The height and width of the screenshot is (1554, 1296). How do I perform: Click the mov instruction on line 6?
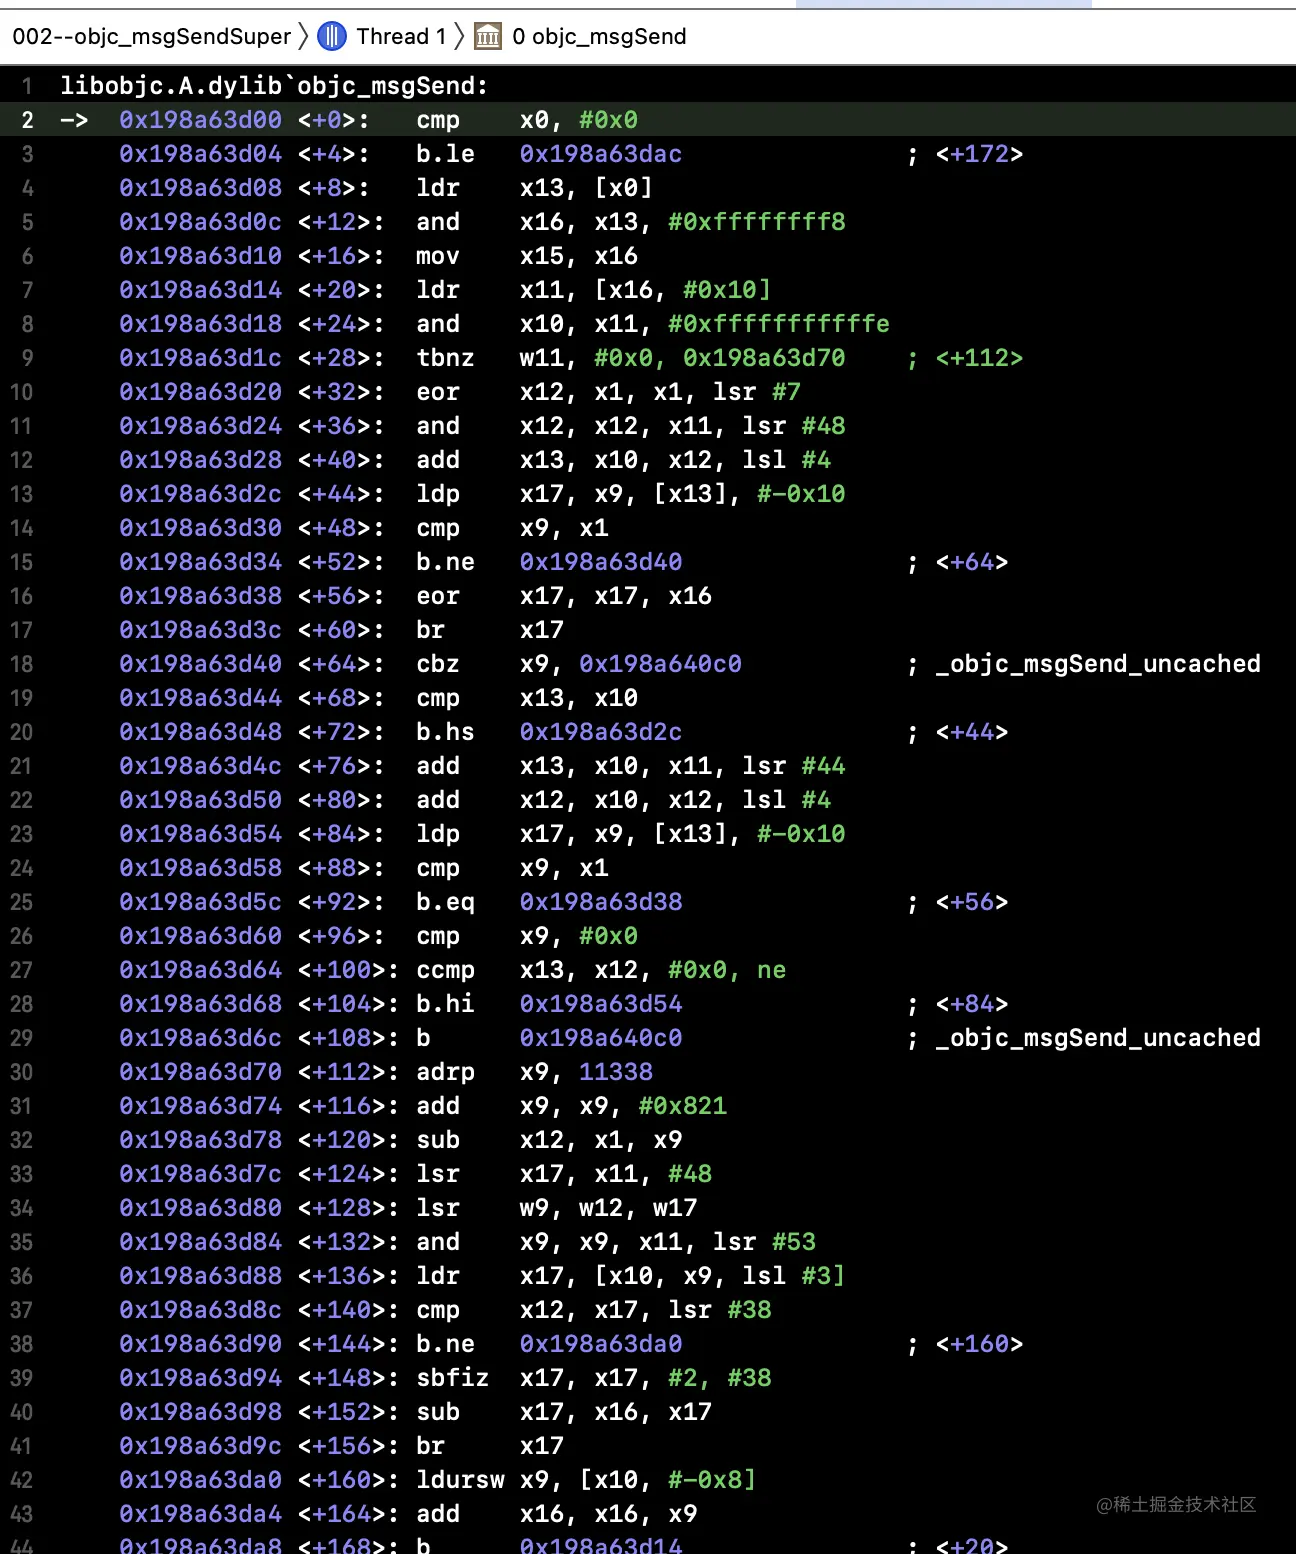[x=438, y=256]
